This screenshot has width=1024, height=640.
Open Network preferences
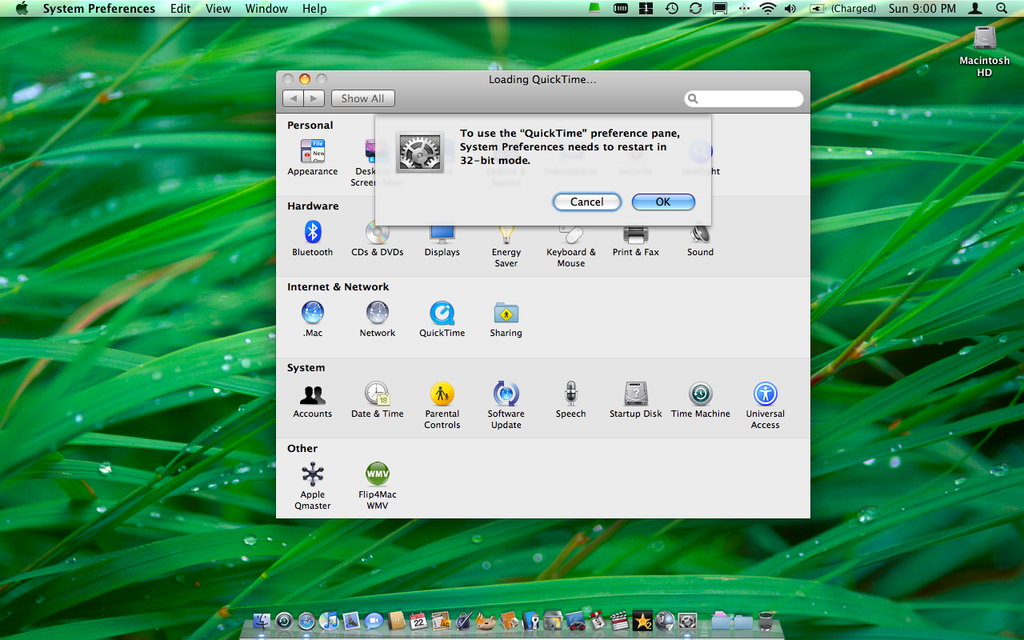pyautogui.click(x=377, y=319)
